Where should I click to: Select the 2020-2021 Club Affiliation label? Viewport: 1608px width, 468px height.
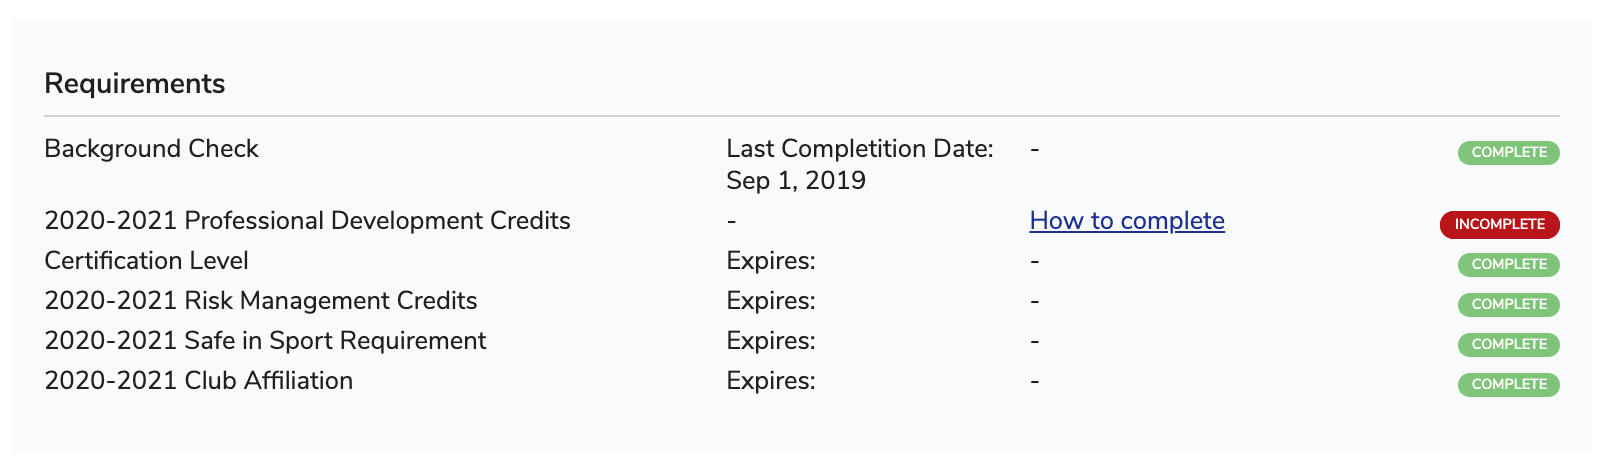[198, 381]
